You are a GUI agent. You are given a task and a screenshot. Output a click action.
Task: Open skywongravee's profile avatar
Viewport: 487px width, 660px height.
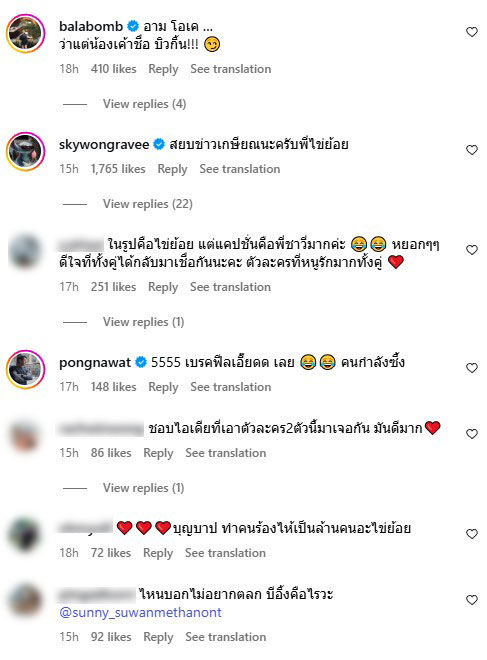click(x=25, y=152)
